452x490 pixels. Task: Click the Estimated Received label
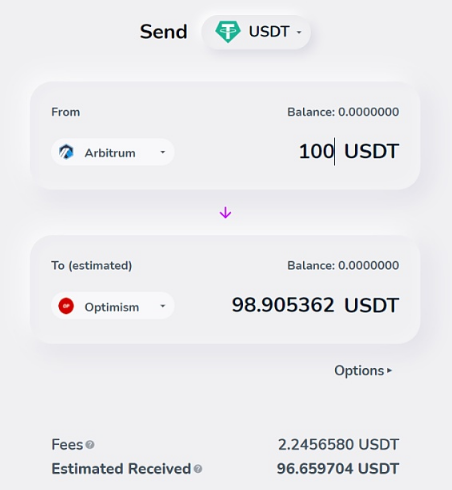tap(121, 469)
